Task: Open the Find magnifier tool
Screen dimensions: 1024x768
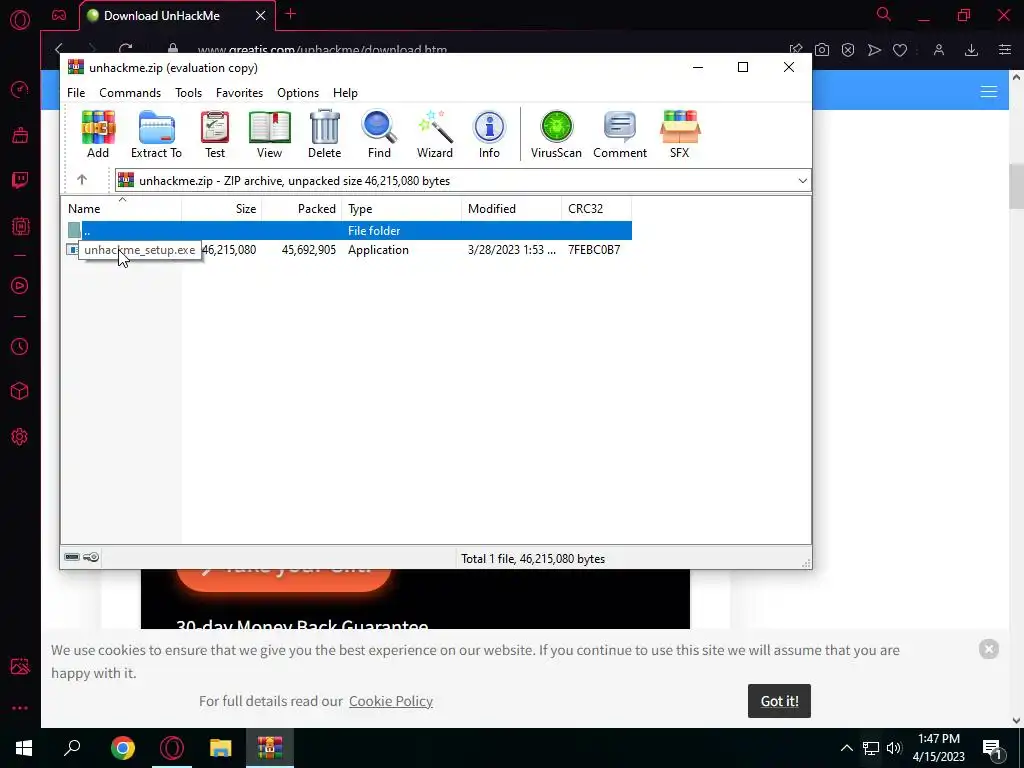Action: click(x=379, y=134)
